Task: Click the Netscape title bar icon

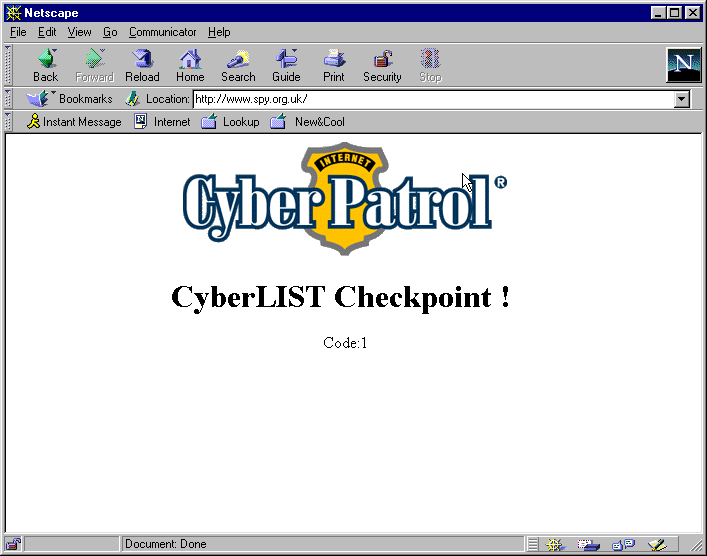Action: 14,13
